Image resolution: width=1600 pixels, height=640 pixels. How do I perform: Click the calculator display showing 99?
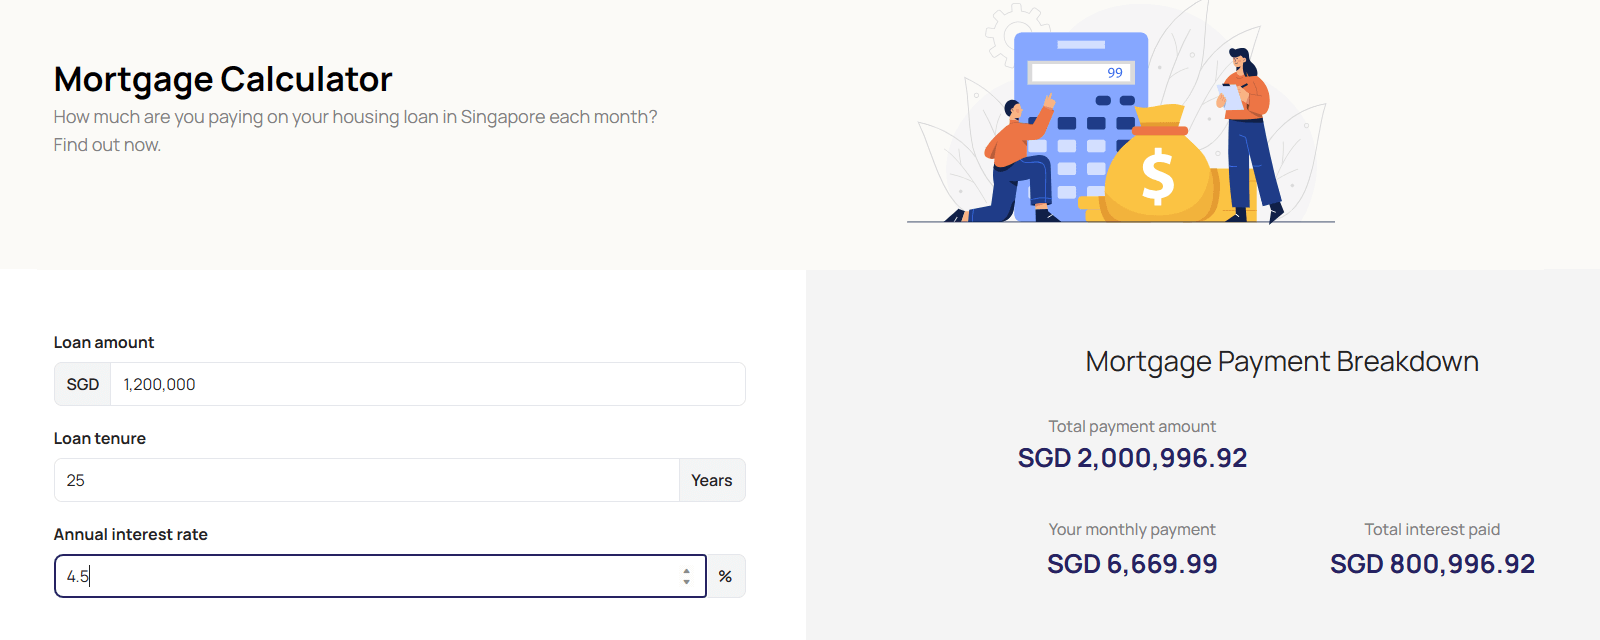click(x=1081, y=73)
